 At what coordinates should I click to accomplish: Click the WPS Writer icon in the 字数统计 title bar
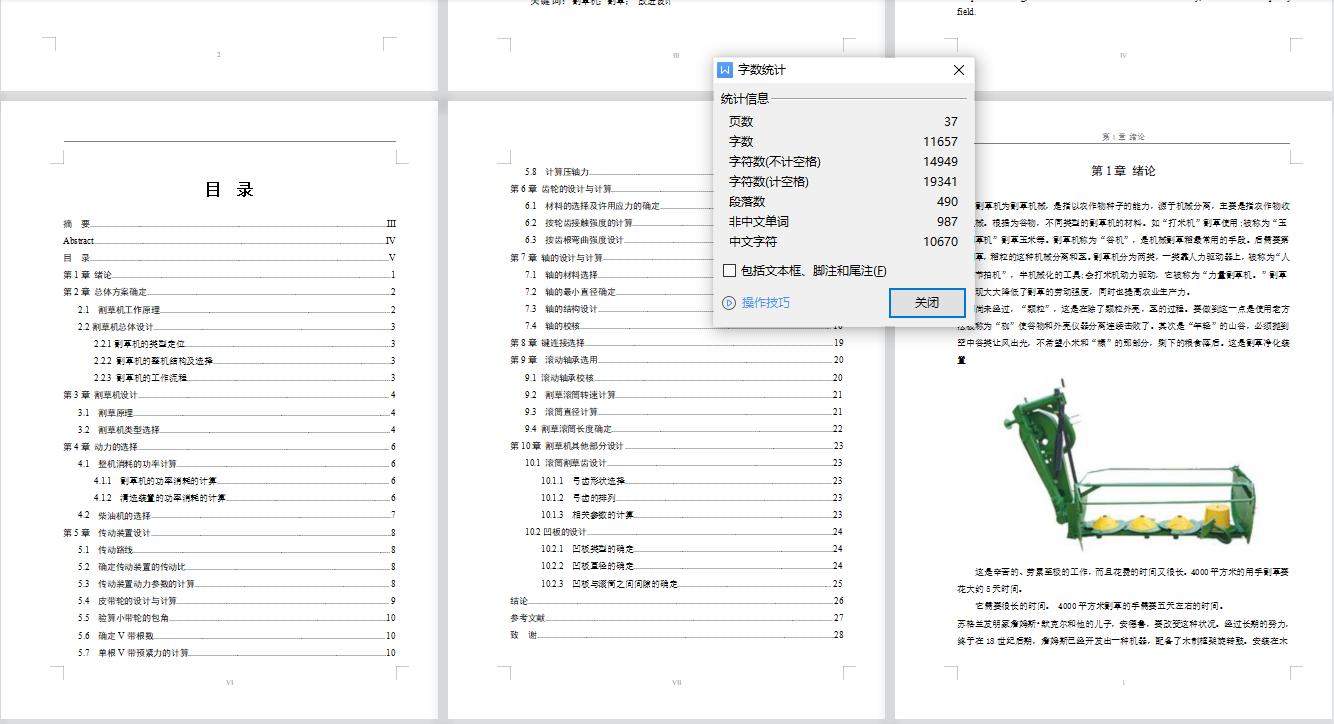click(725, 70)
